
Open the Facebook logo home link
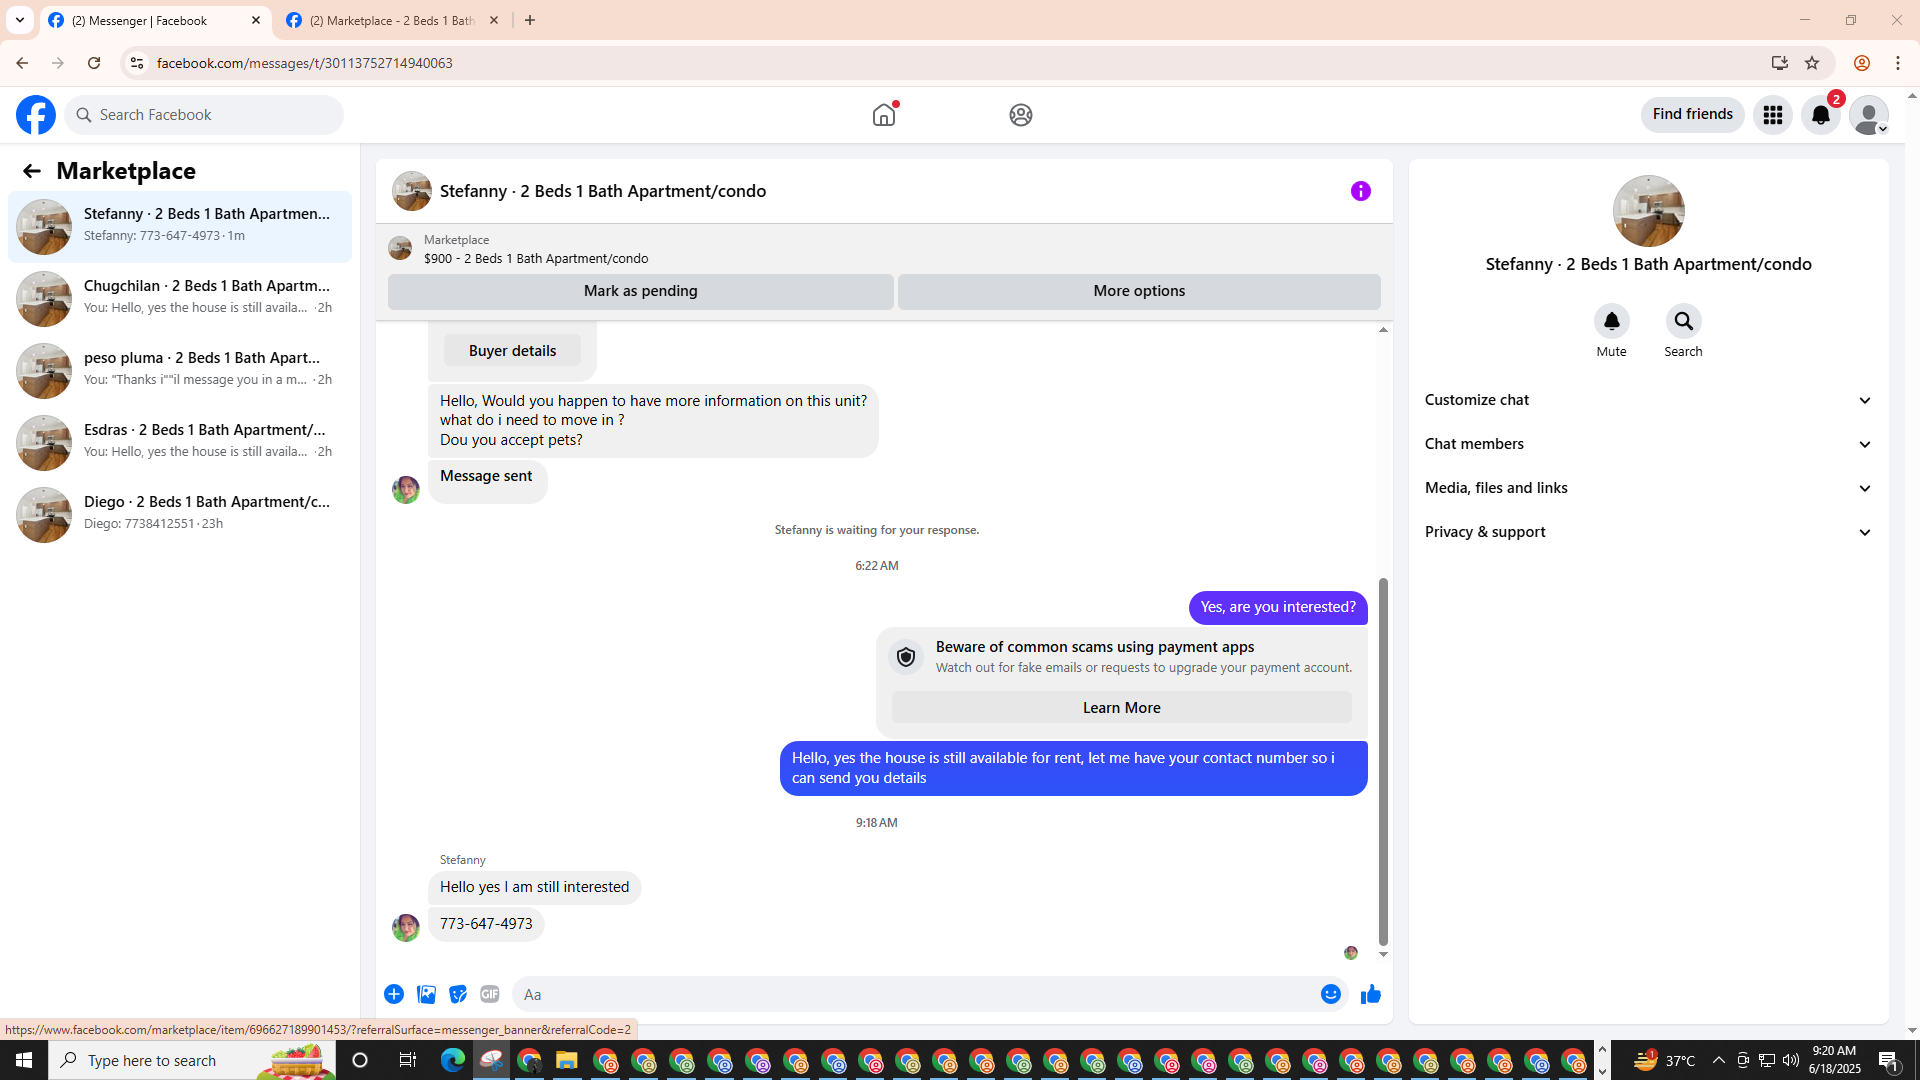pos(36,115)
